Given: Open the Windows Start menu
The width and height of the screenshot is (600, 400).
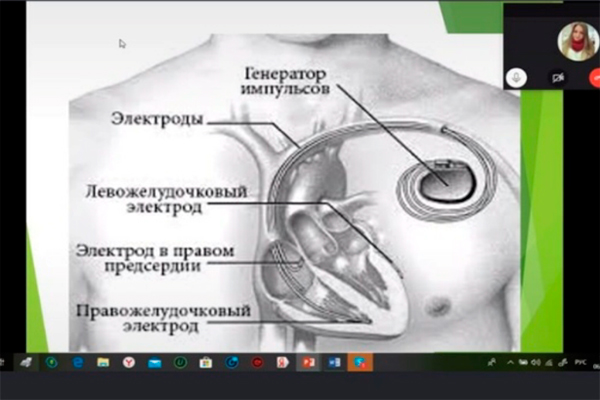Looking at the screenshot, I should (5, 361).
